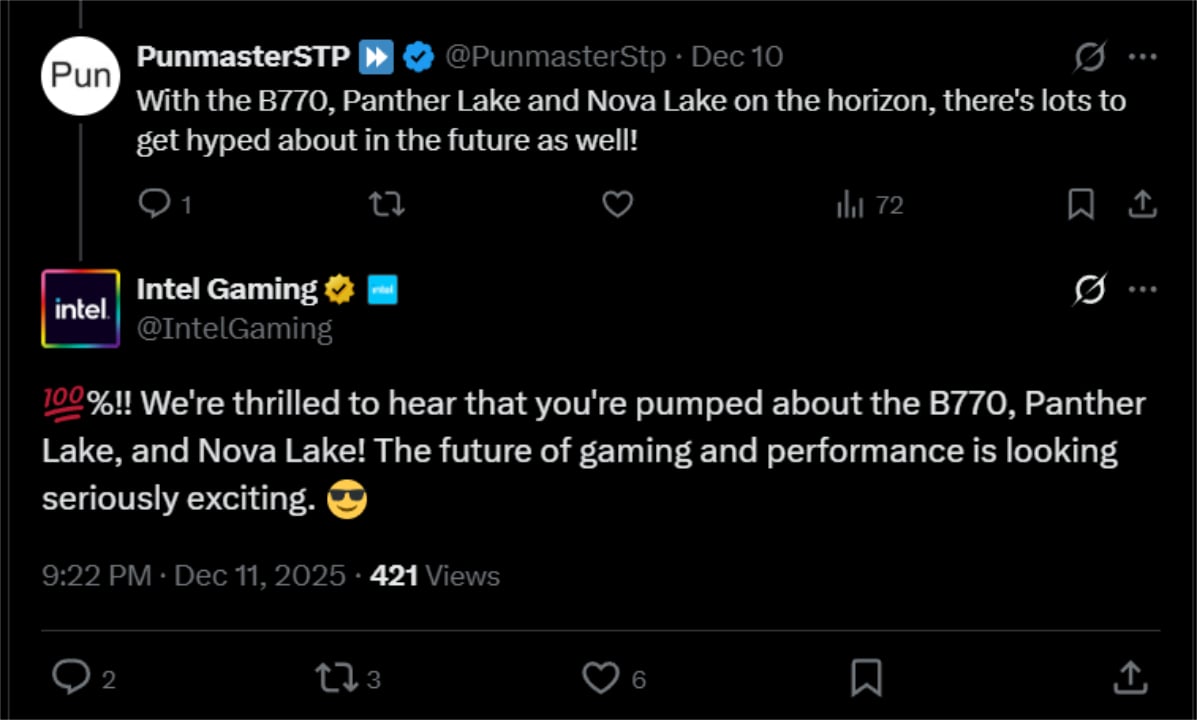Reply to PunmasterSTP's tweet
Viewport: 1197px width, 720px height.
156,204
